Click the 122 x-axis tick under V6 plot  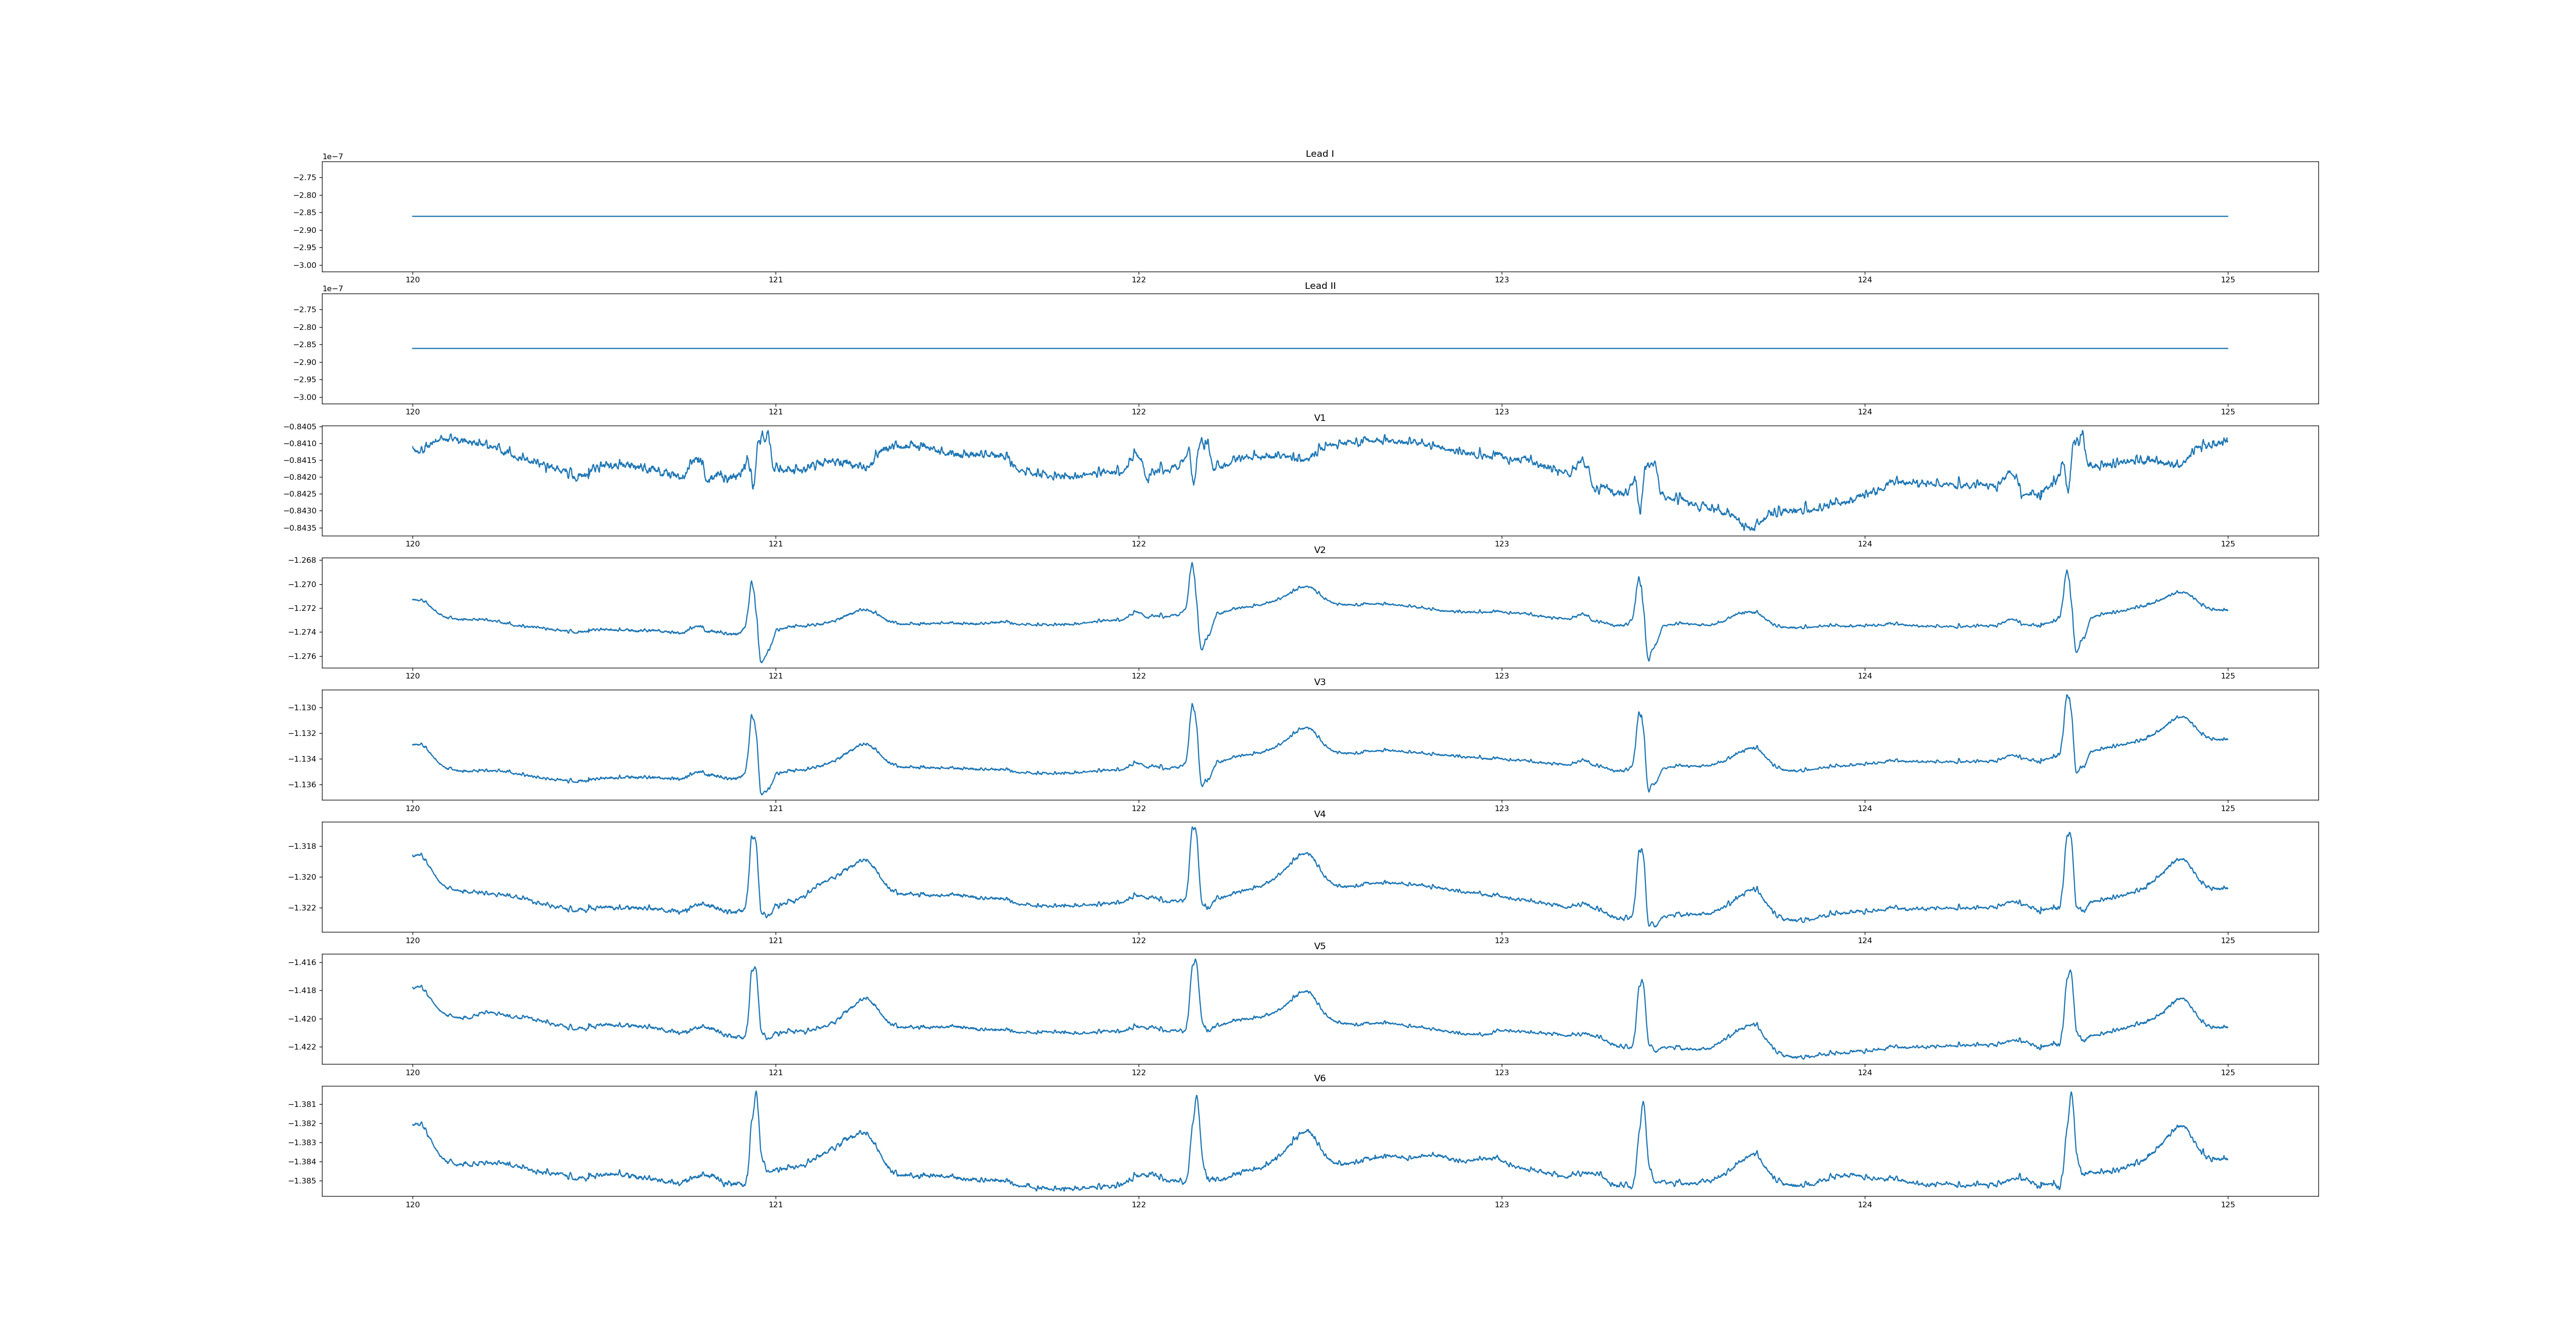point(1138,1205)
